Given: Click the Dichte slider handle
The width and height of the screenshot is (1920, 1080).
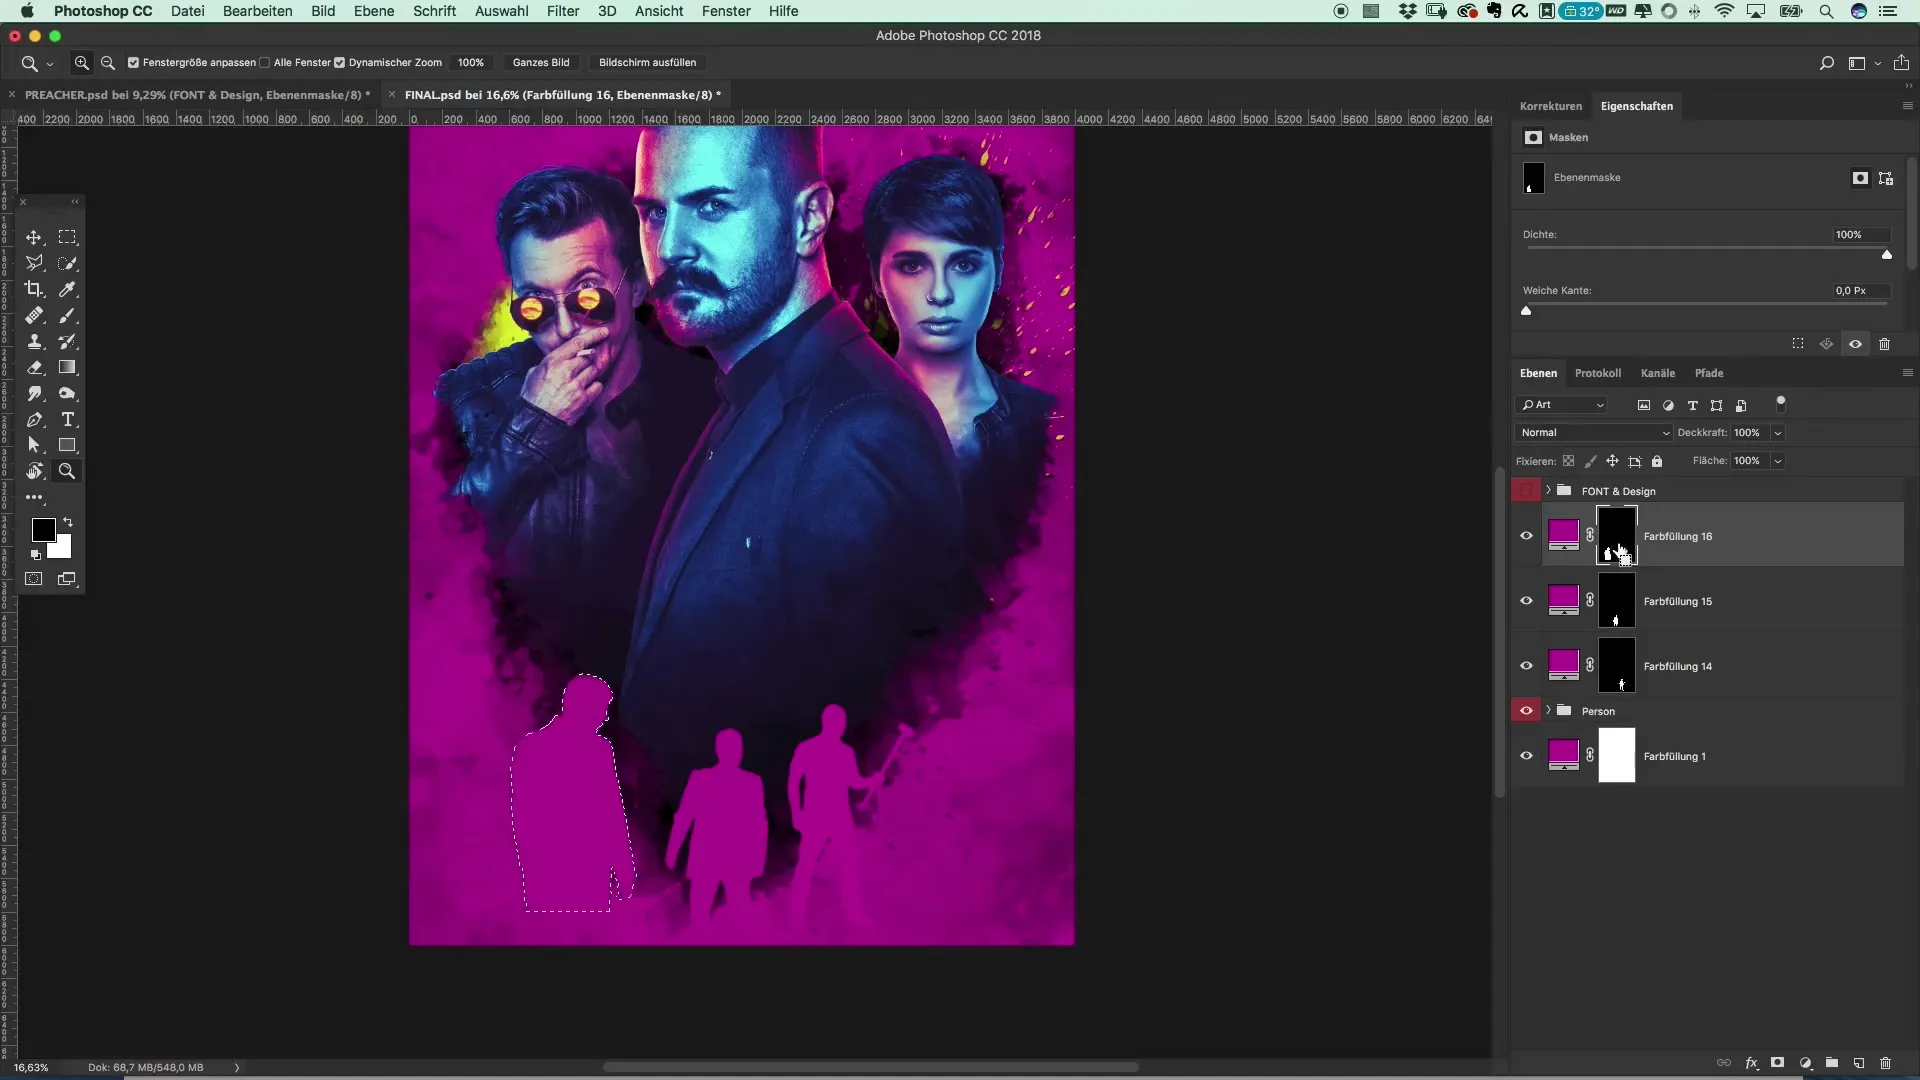Looking at the screenshot, I should (1887, 255).
